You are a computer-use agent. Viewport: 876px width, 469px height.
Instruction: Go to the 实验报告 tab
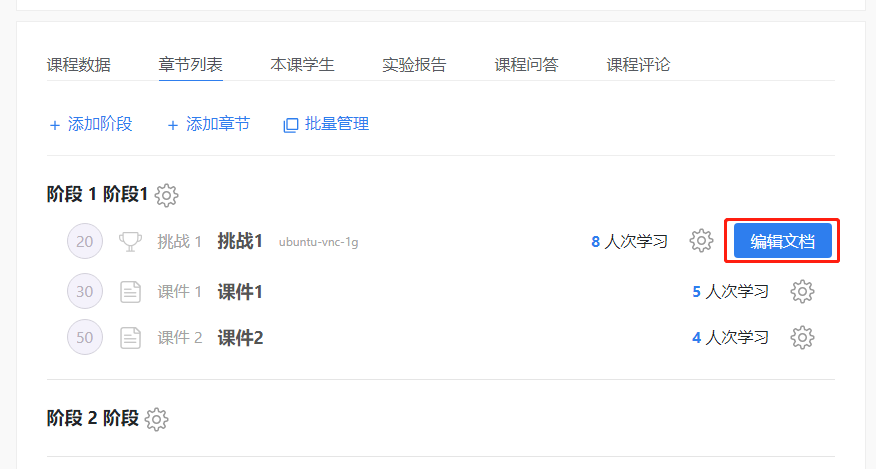414,65
